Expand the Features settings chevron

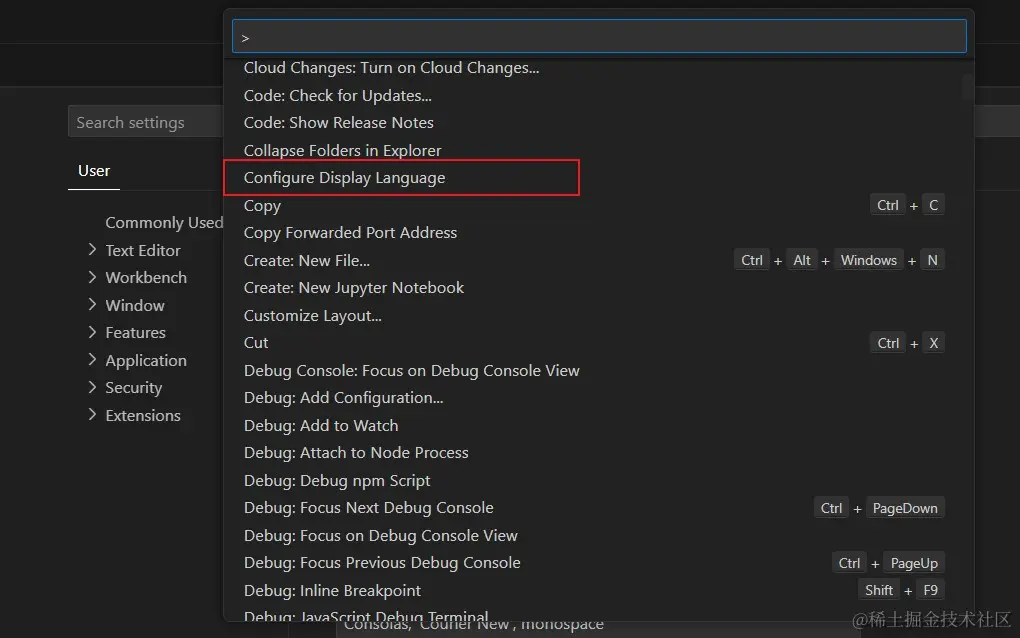tap(92, 332)
